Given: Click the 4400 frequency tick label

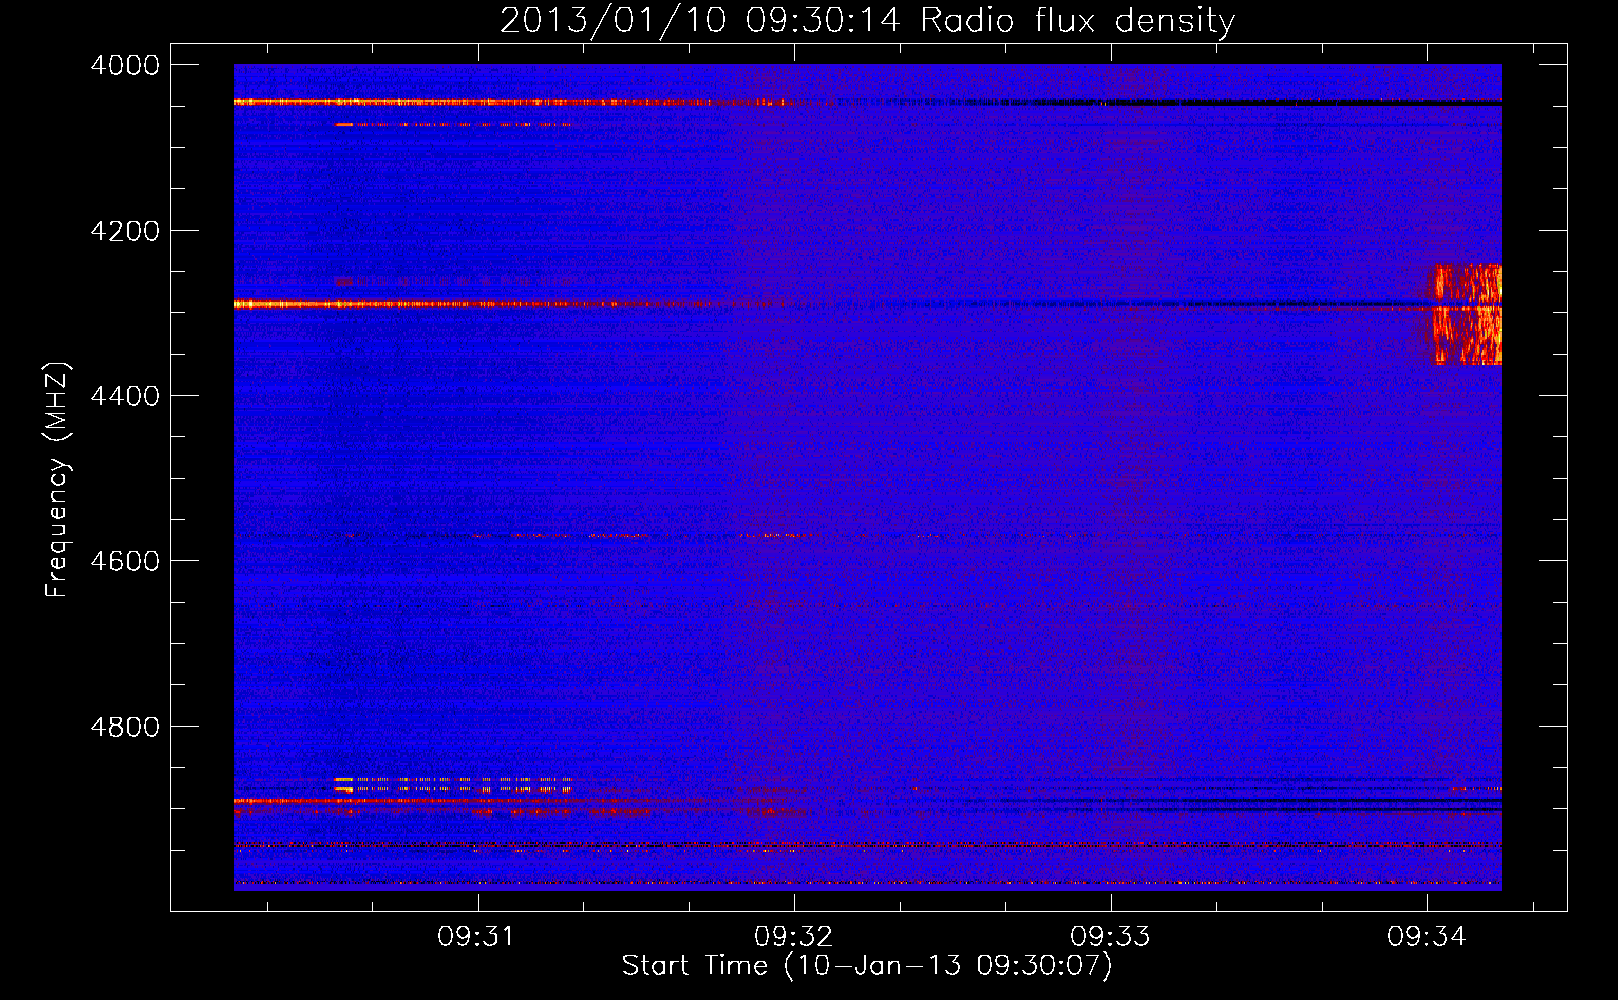Looking at the screenshot, I should click(125, 396).
